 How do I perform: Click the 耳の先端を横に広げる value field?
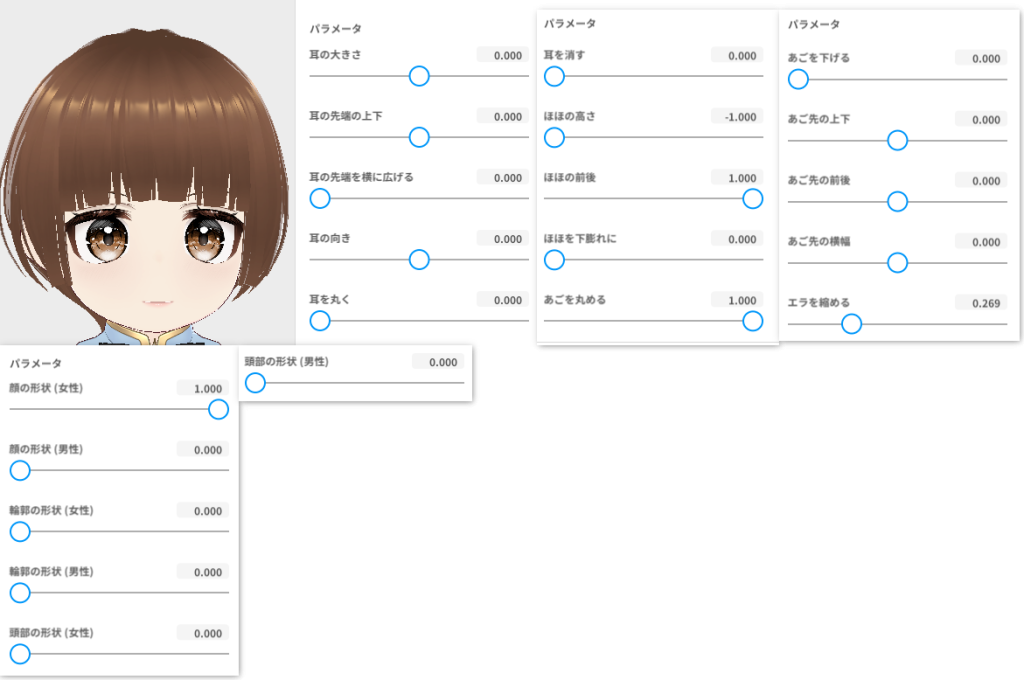pos(503,178)
